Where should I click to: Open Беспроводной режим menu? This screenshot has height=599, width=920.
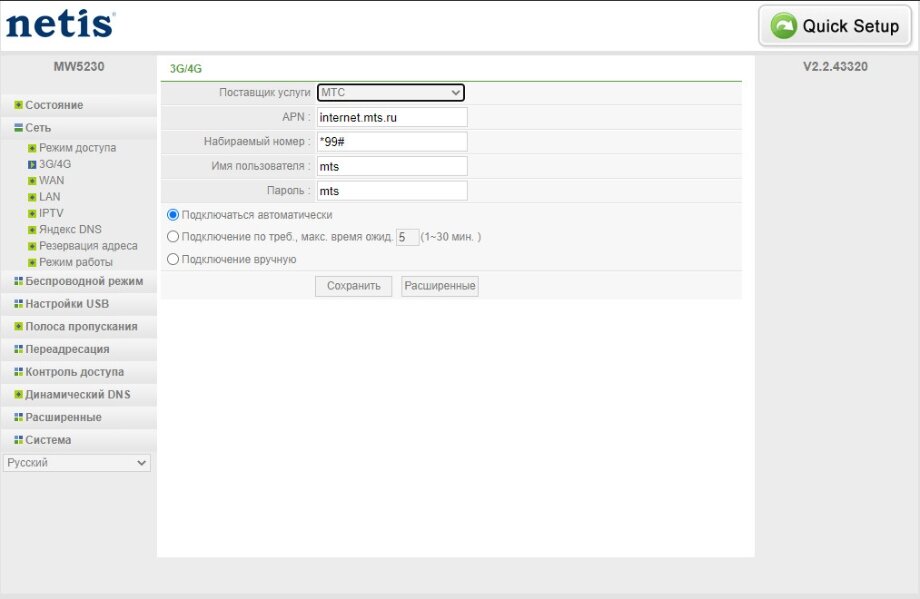coord(84,282)
